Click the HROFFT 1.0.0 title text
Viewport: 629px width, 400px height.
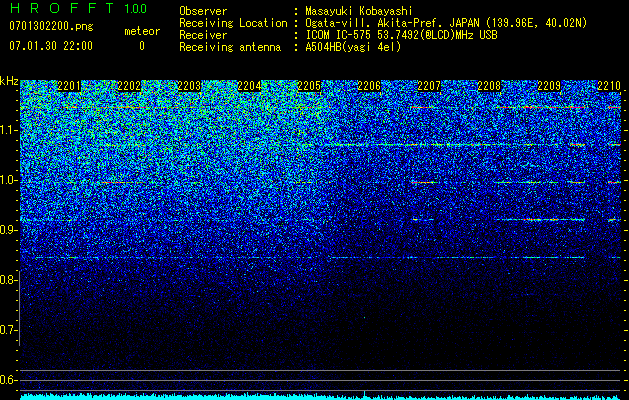point(79,8)
